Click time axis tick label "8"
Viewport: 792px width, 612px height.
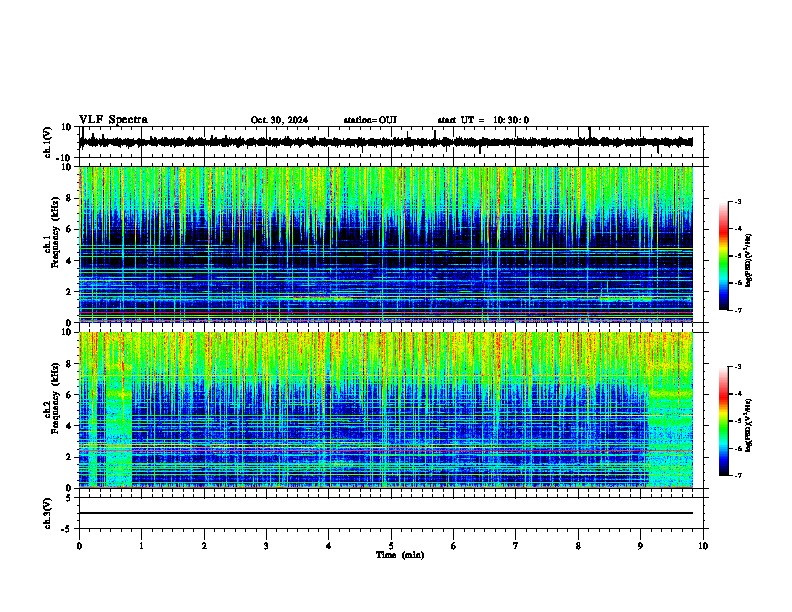click(x=578, y=546)
